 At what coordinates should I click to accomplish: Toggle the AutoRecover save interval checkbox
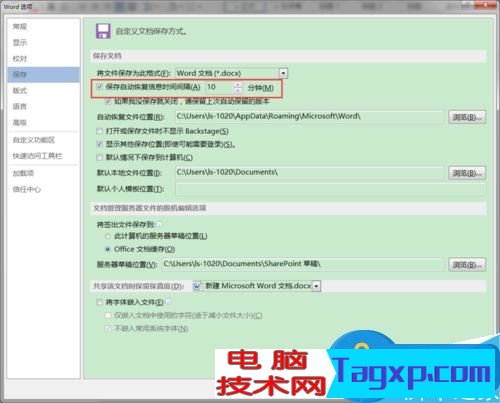pyautogui.click(x=99, y=87)
